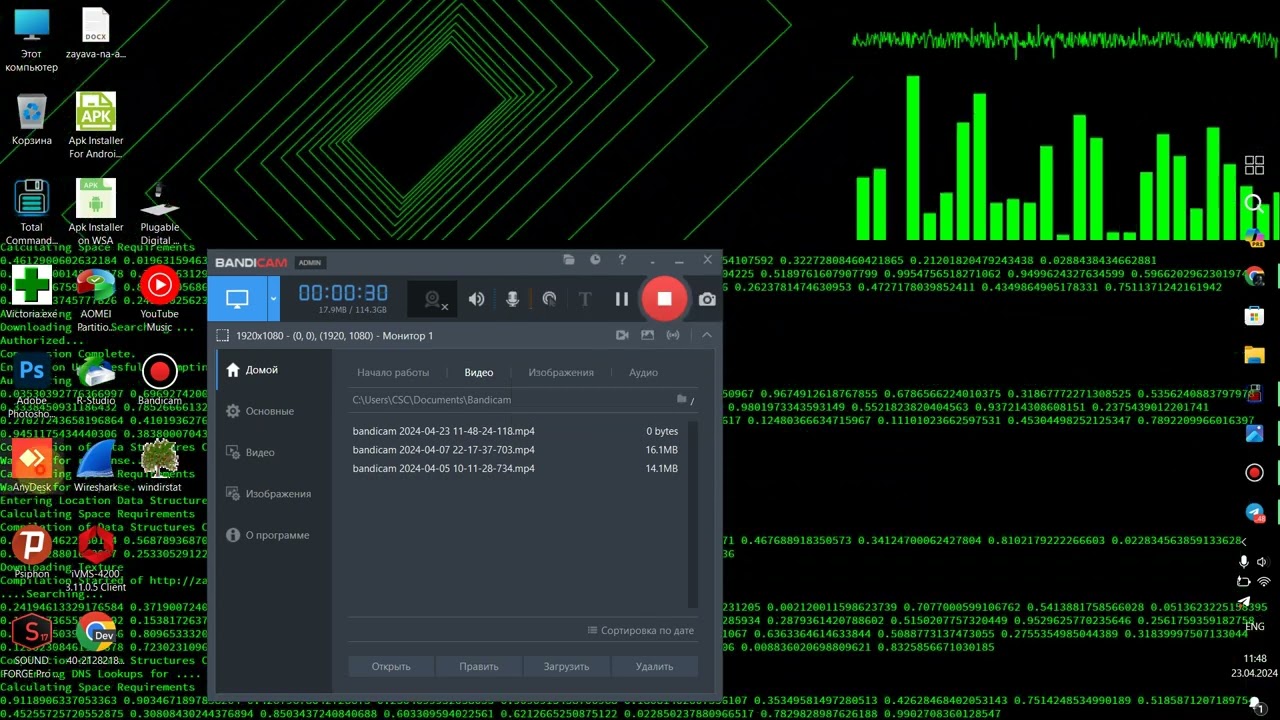Screen dimensions: 1280x720
Task: Open output folder icon in title bar
Action: (569, 260)
